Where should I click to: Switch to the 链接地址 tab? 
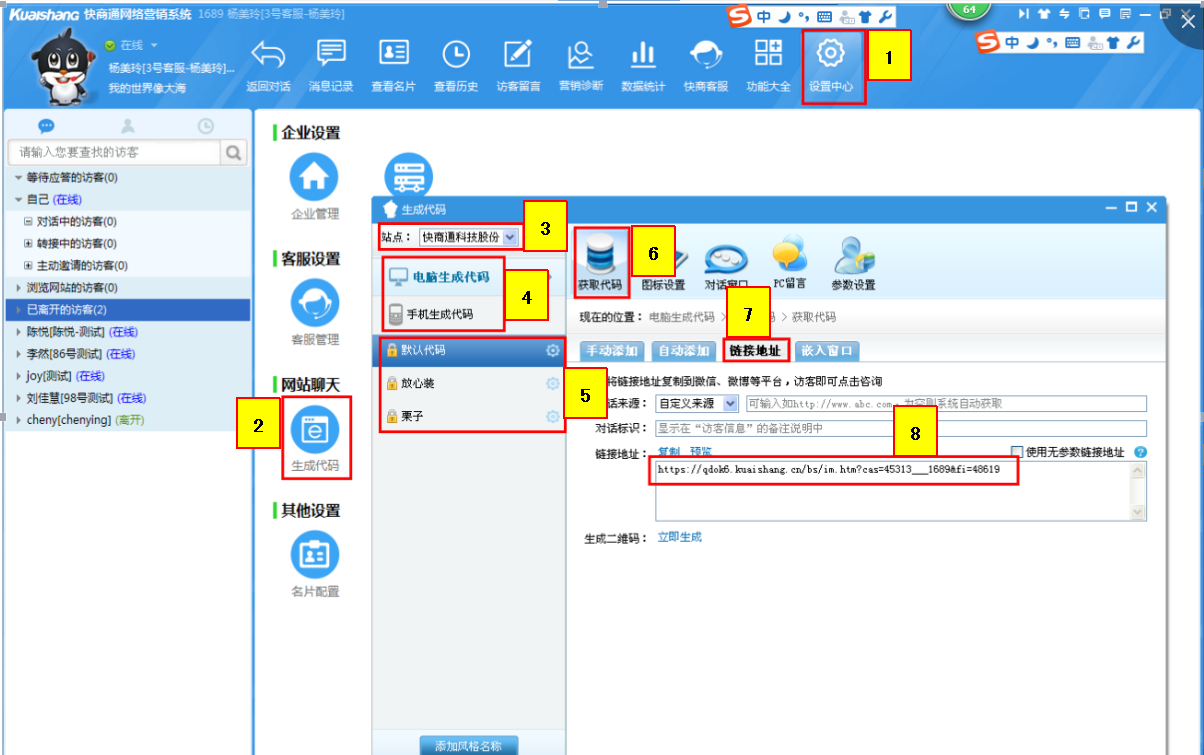(x=754, y=351)
